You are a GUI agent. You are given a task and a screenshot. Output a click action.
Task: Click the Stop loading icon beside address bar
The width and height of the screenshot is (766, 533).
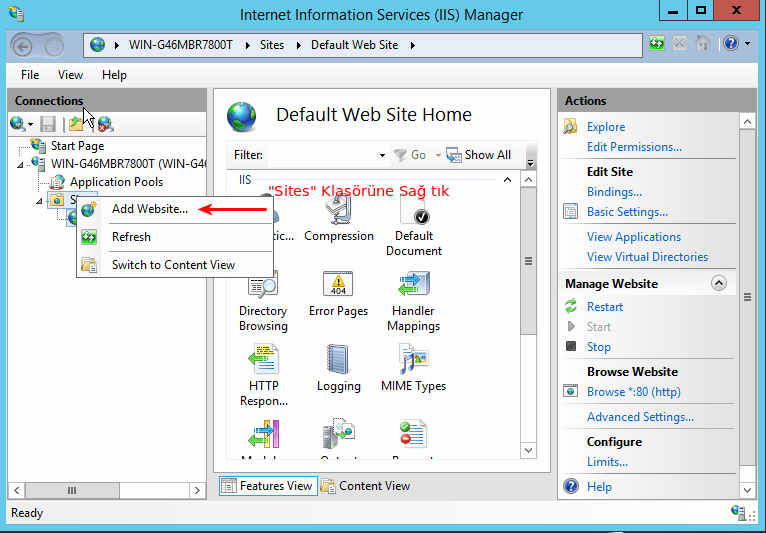click(680, 44)
